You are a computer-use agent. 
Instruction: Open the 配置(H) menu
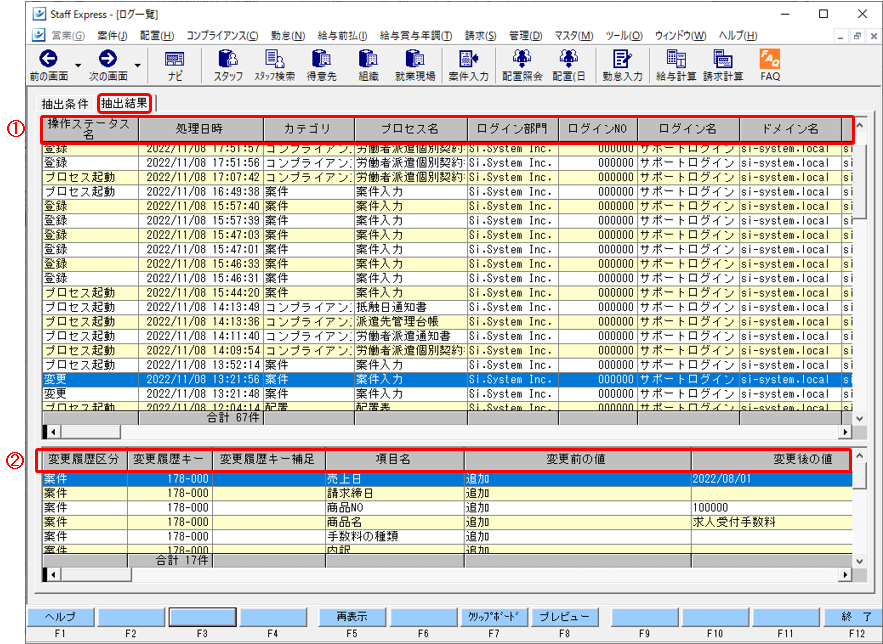[157, 35]
